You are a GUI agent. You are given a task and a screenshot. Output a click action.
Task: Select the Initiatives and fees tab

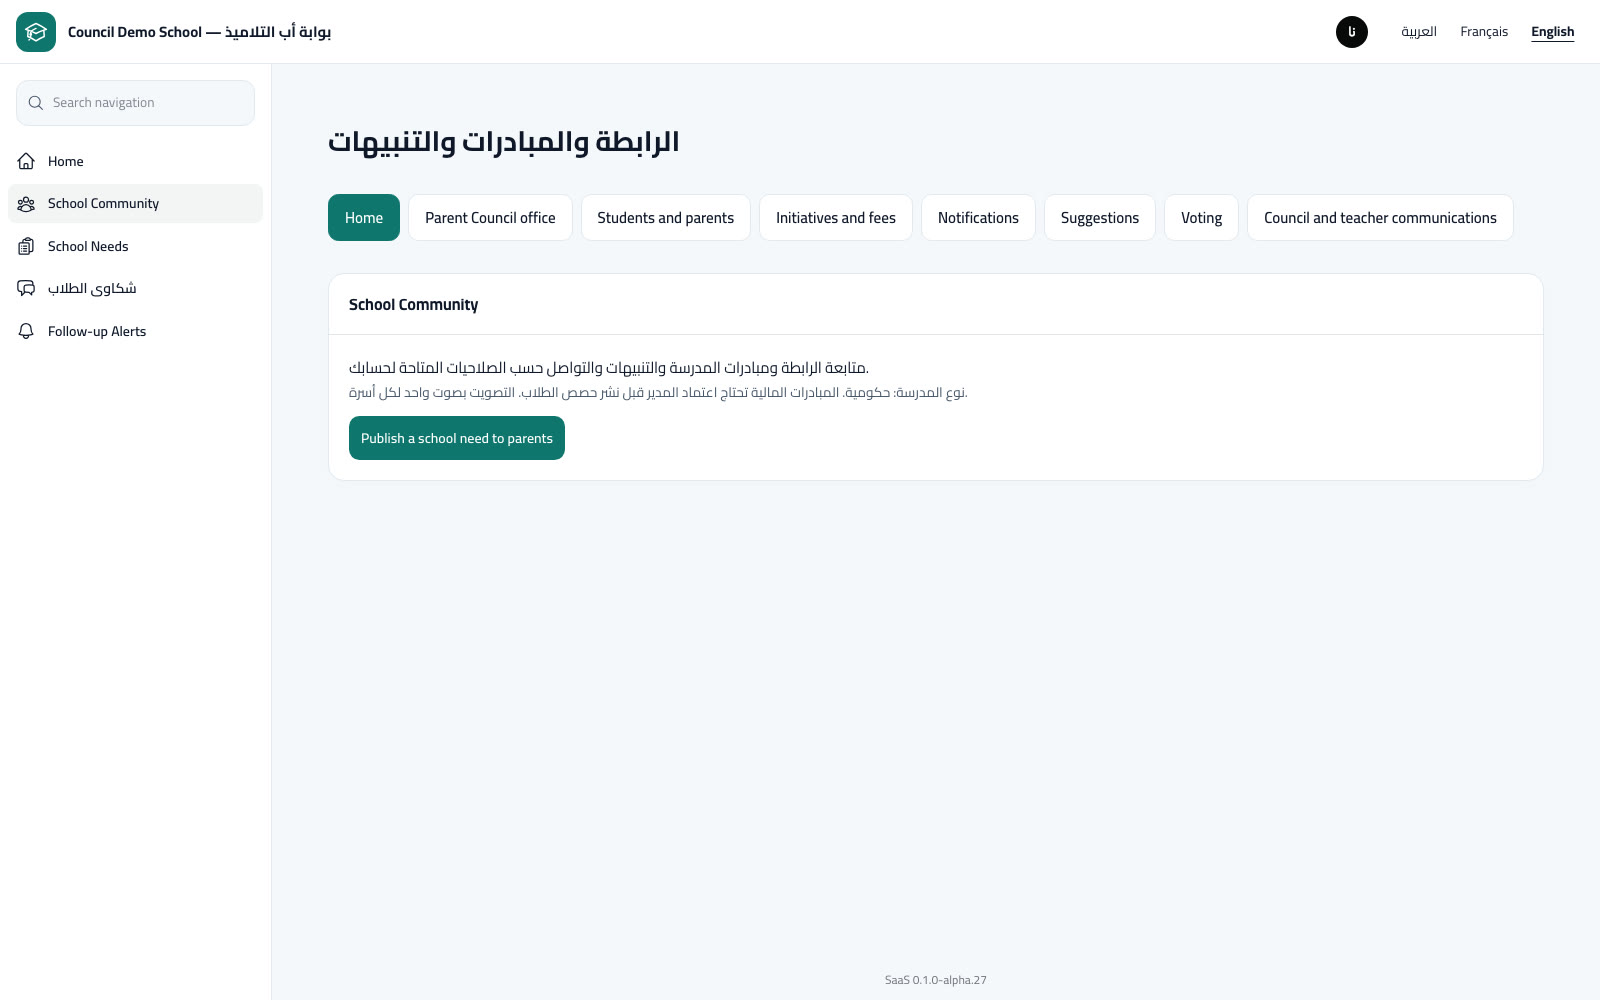click(836, 217)
